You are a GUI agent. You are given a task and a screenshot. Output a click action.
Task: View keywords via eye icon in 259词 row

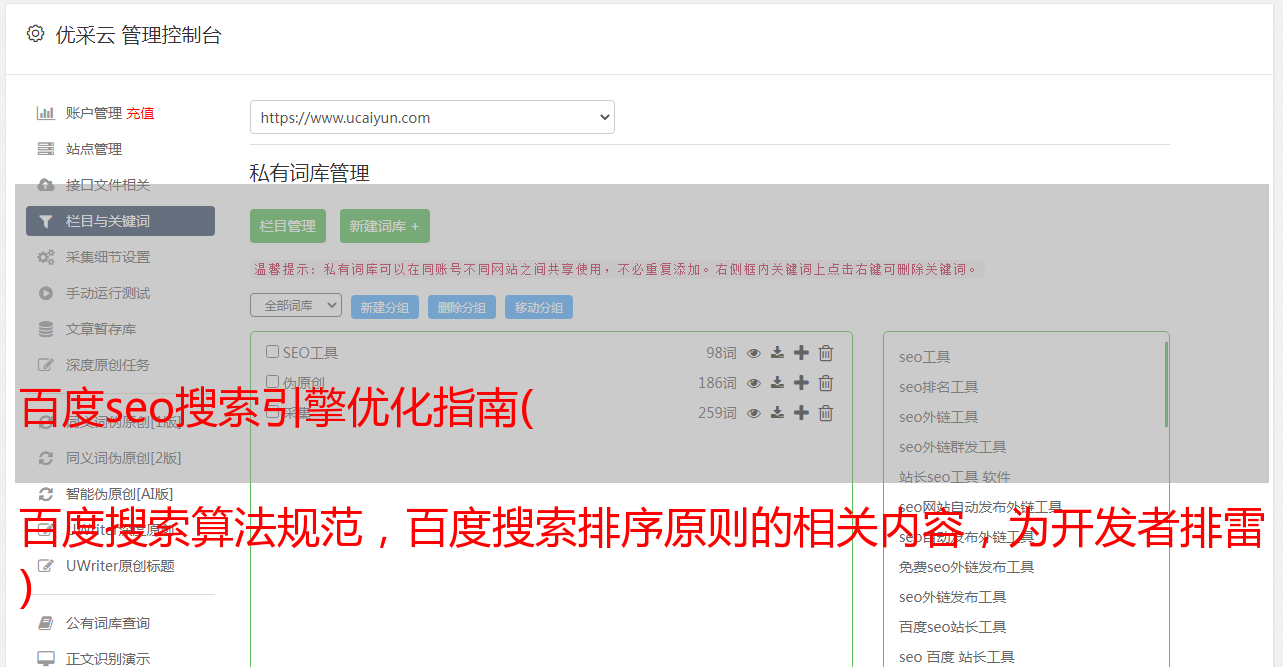point(754,413)
